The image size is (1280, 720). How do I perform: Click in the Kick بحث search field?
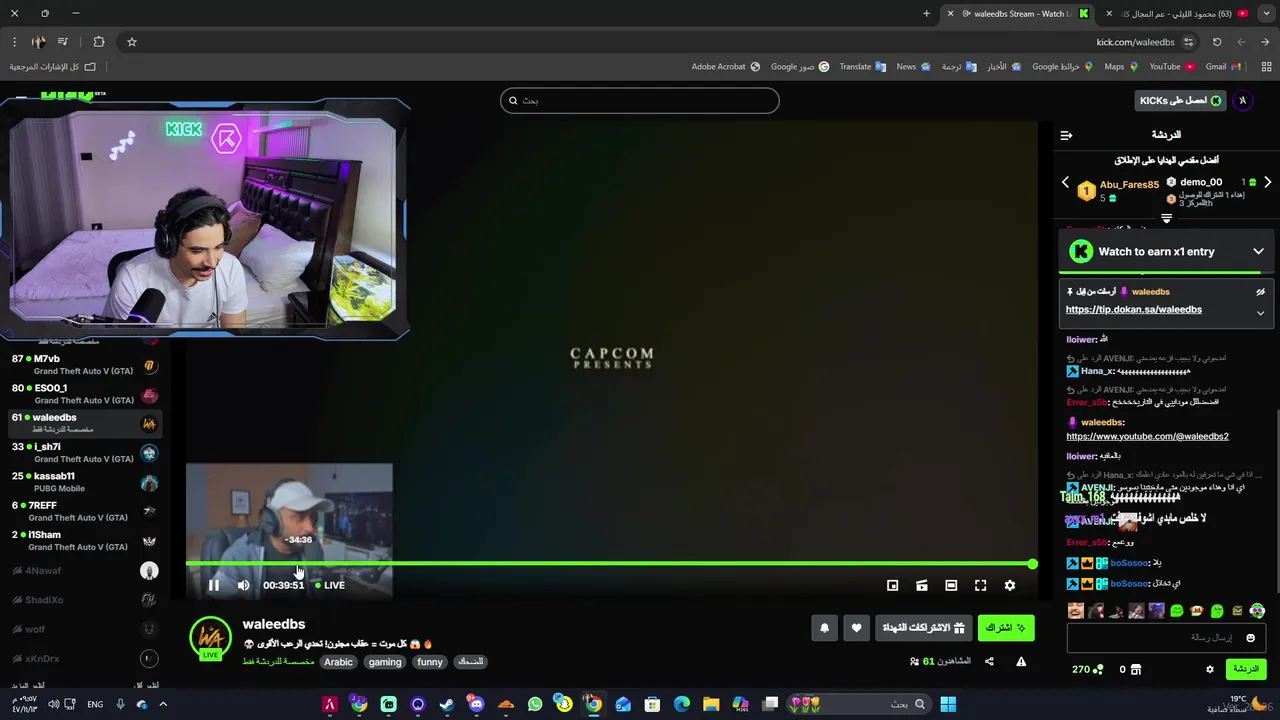pos(640,100)
